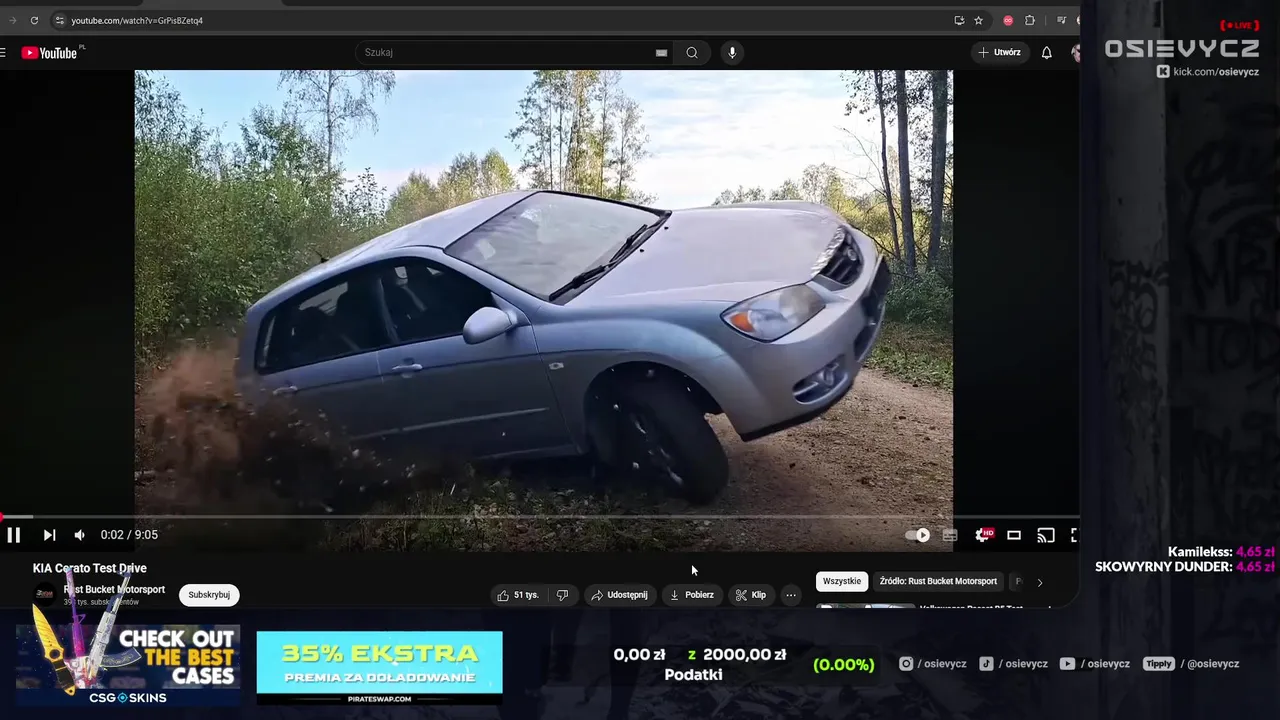Enter fullscreen mode in the player
This screenshot has width=1280, height=720.
click(1074, 535)
